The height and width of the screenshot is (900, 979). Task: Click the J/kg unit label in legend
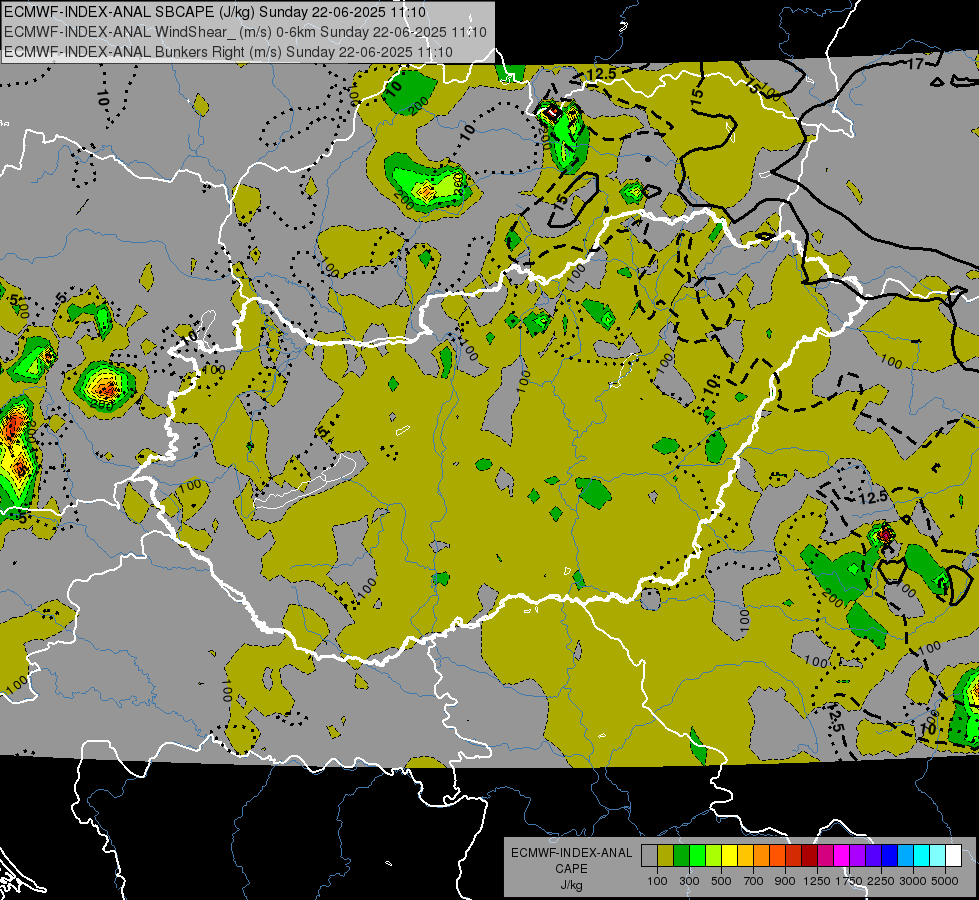572,886
